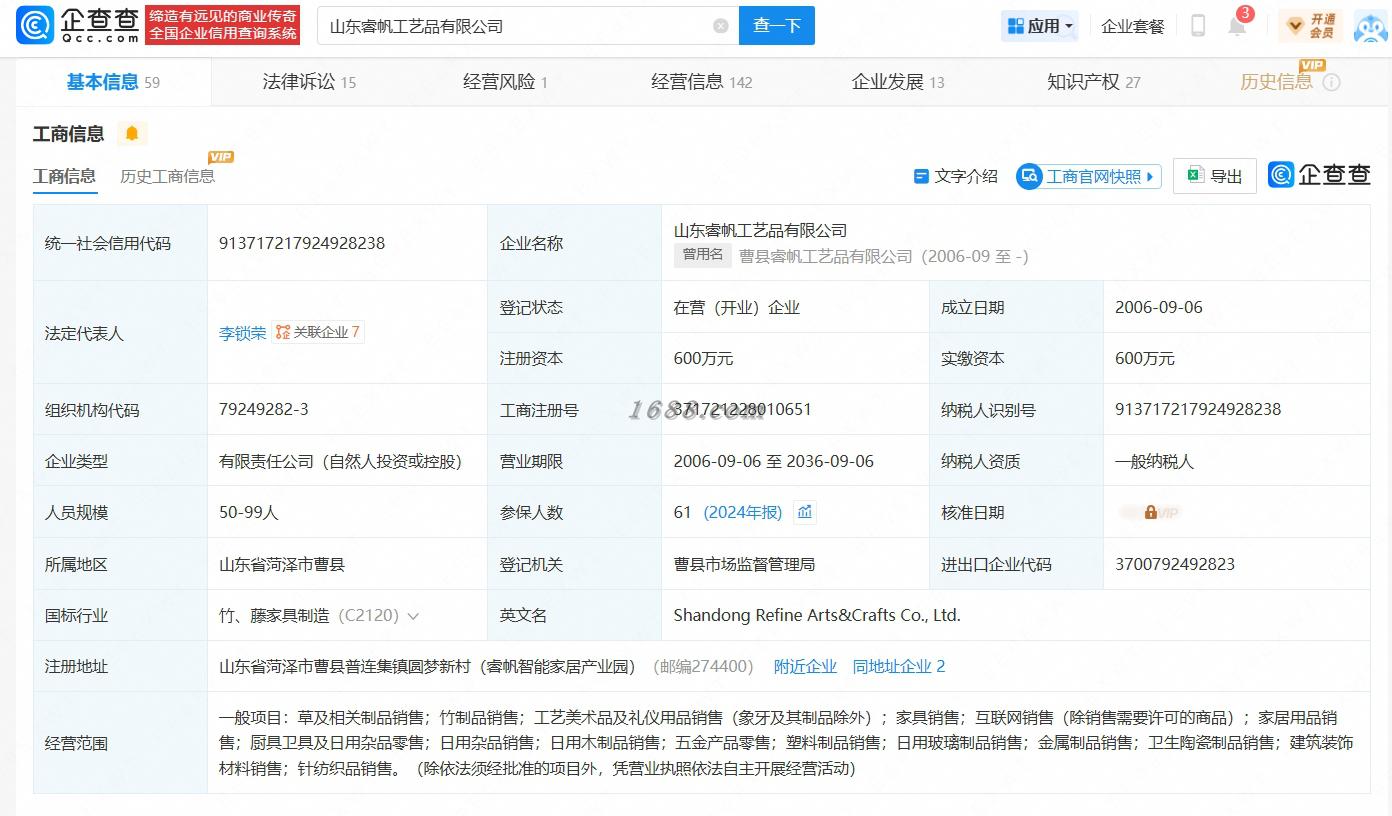Click 登记状态 在营（开业）企业
Image resolution: width=1392 pixels, height=816 pixels.
click(737, 307)
